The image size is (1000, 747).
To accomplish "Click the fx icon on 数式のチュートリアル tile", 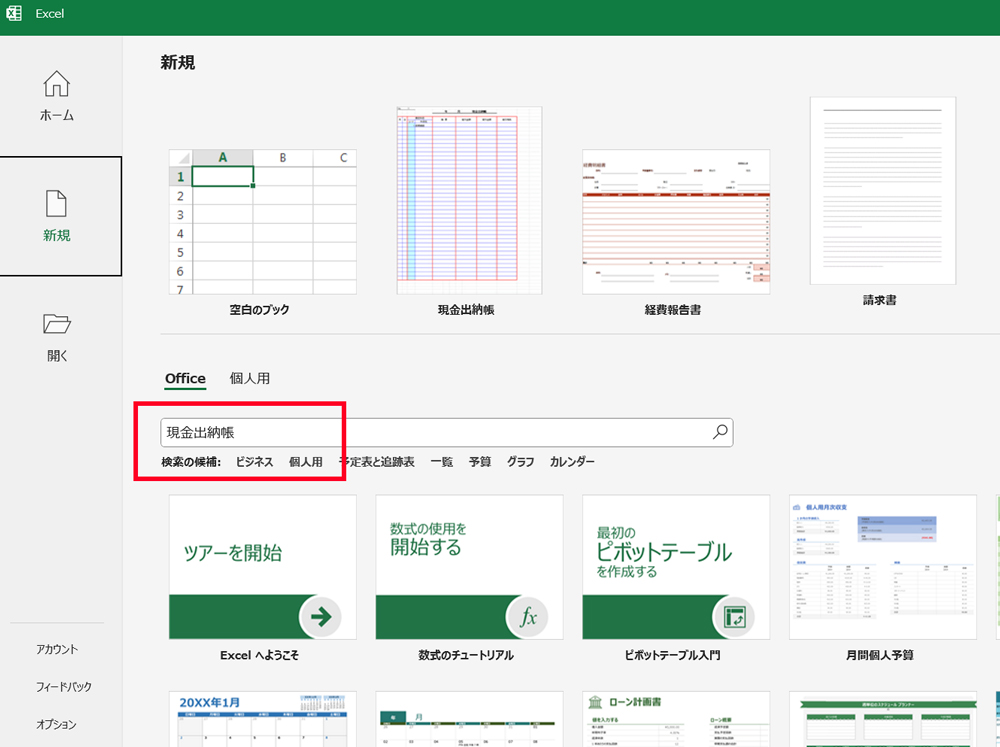I will (530, 617).
